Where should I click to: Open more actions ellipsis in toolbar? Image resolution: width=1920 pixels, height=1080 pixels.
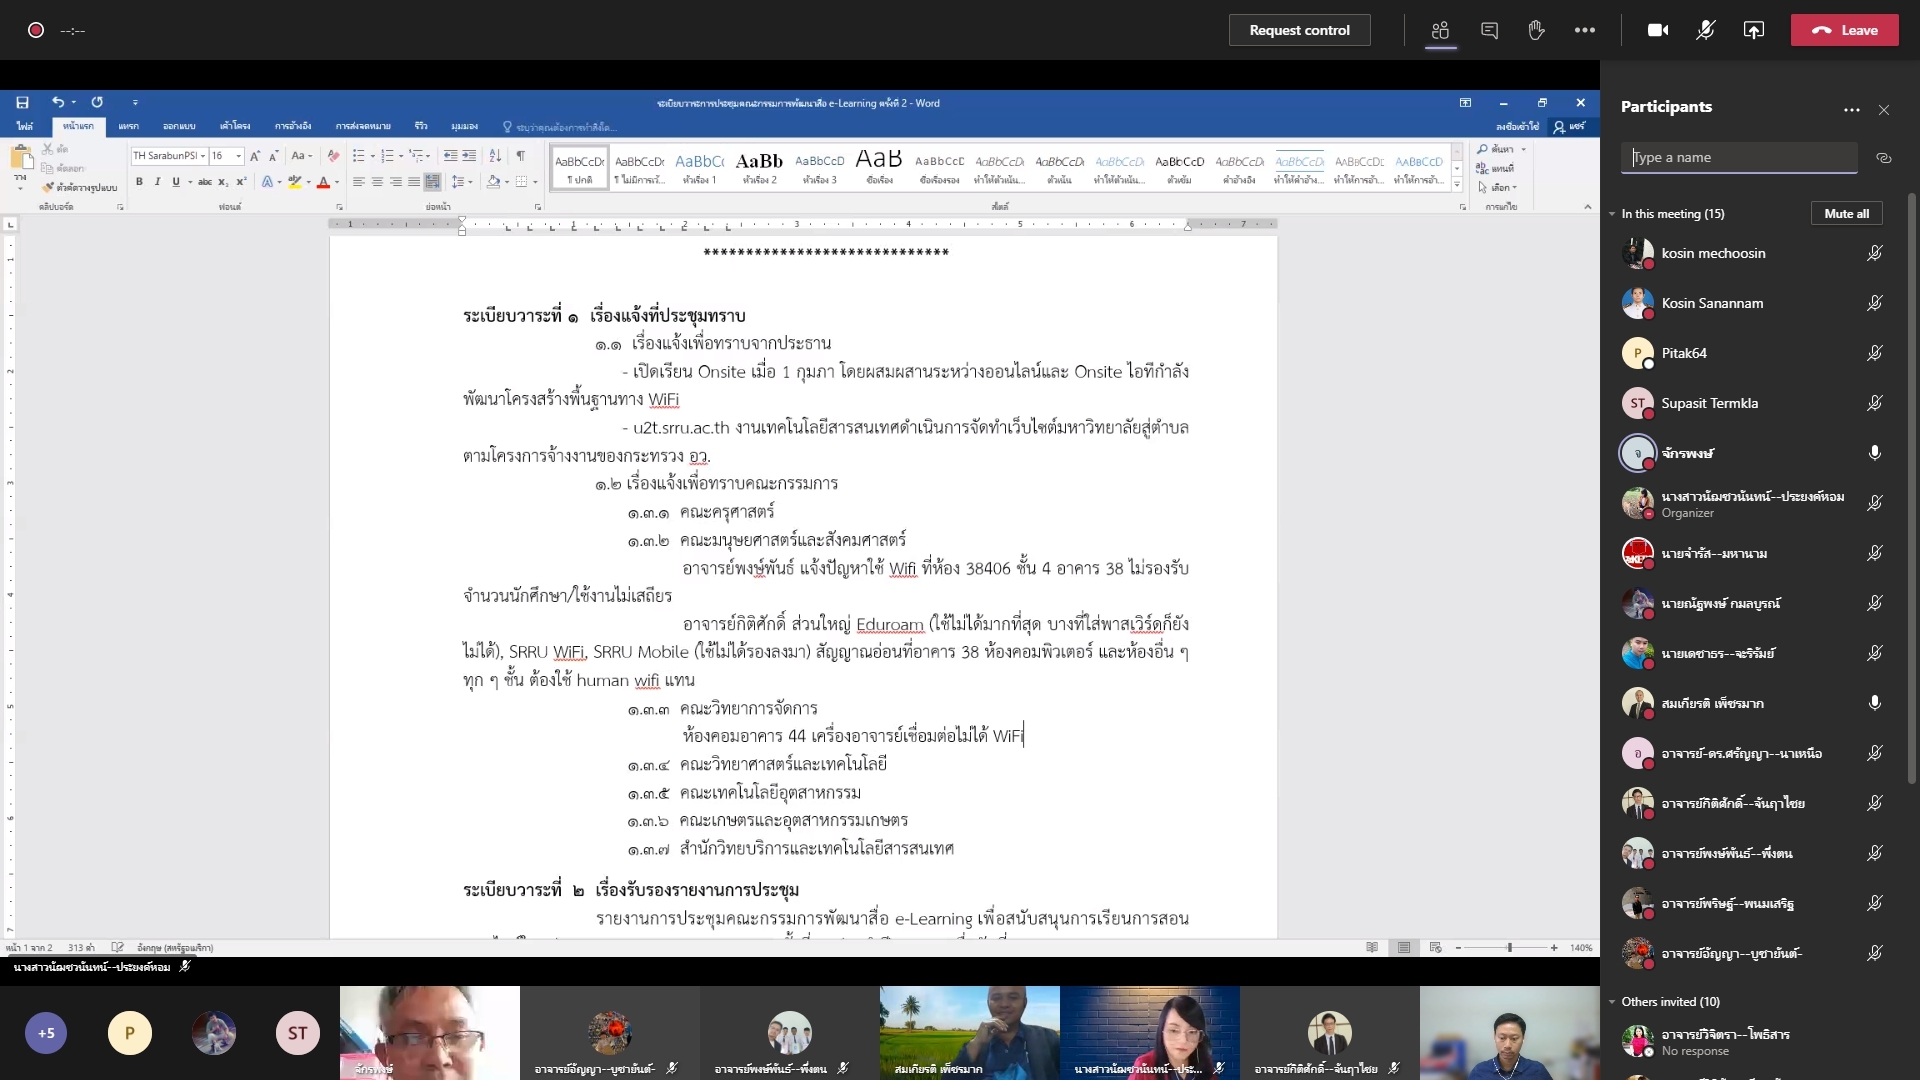click(x=1585, y=30)
